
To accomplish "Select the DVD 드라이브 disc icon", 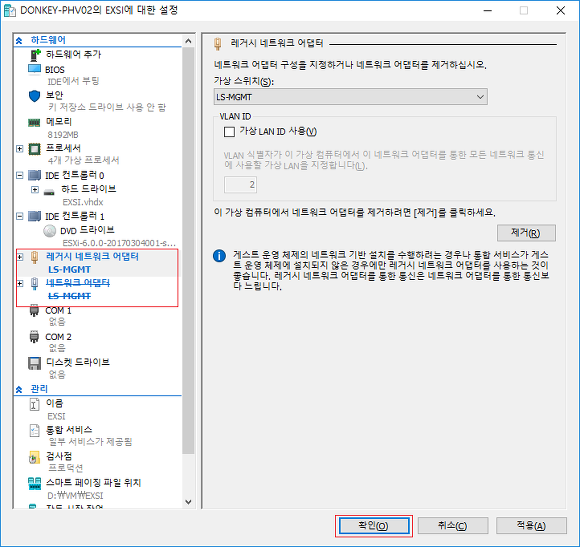I will coord(50,231).
